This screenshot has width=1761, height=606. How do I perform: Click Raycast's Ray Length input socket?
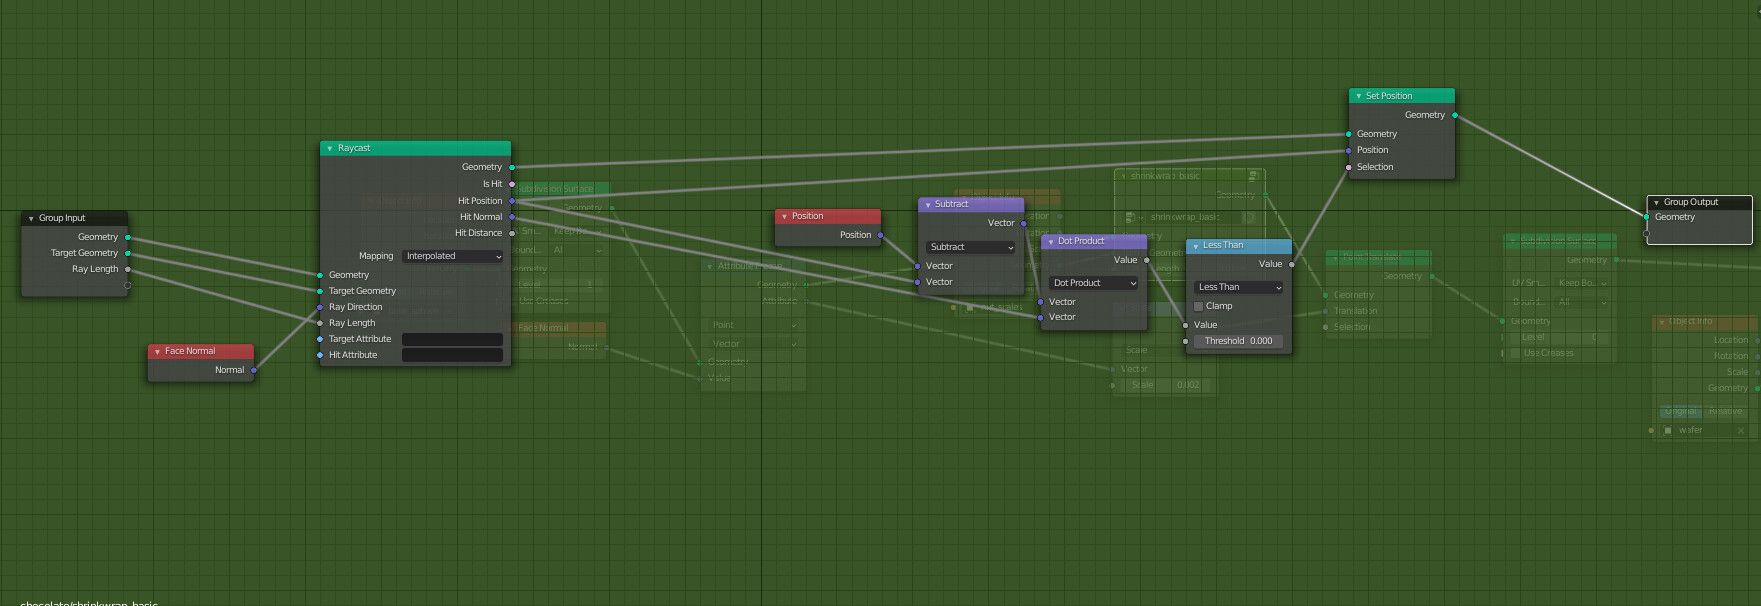(320, 323)
